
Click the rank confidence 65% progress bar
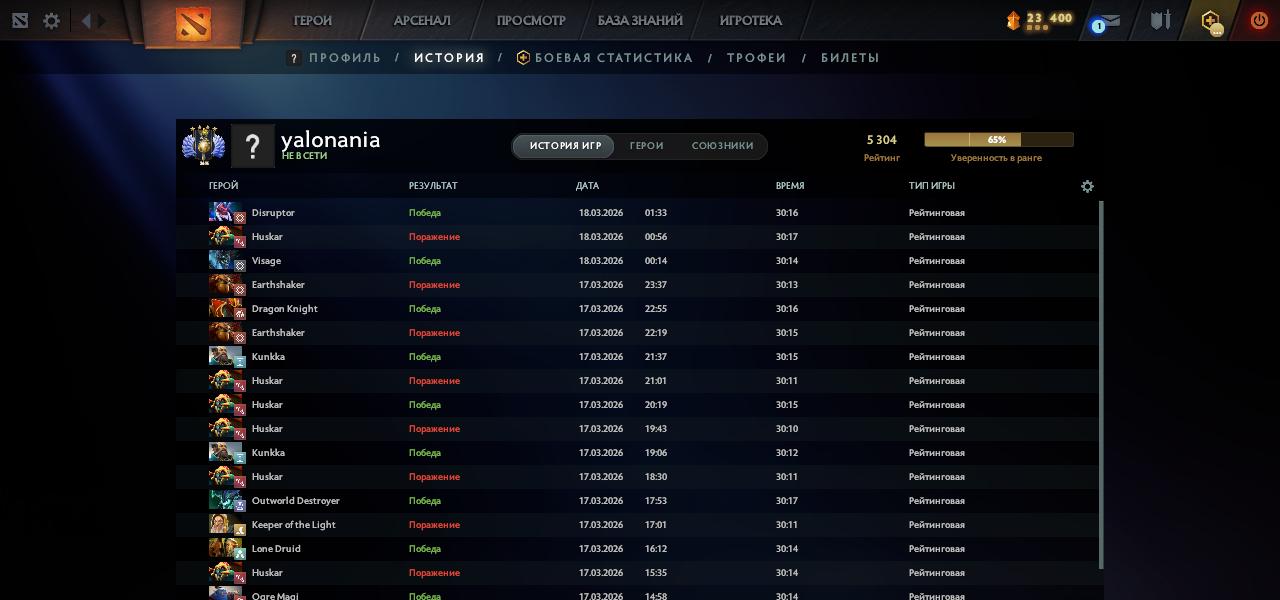[x=998, y=140]
